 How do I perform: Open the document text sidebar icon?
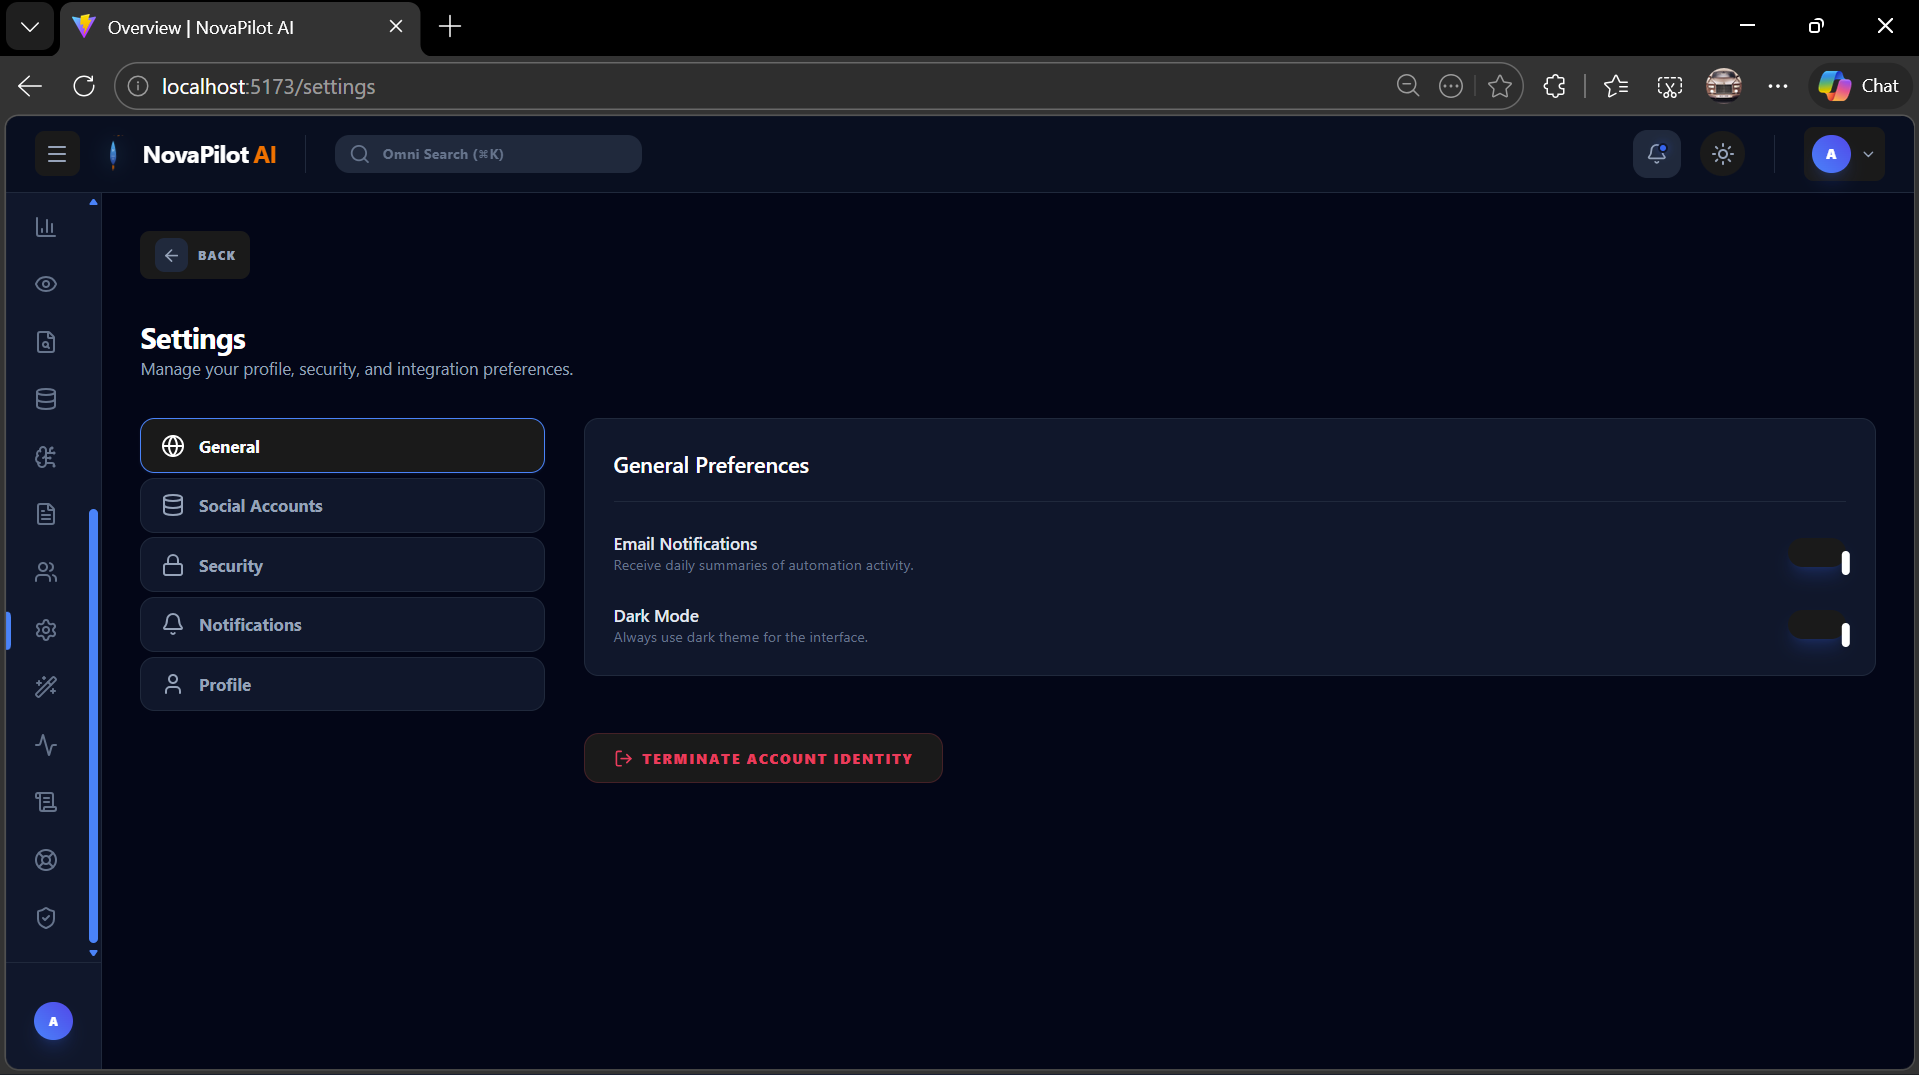(x=46, y=514)
